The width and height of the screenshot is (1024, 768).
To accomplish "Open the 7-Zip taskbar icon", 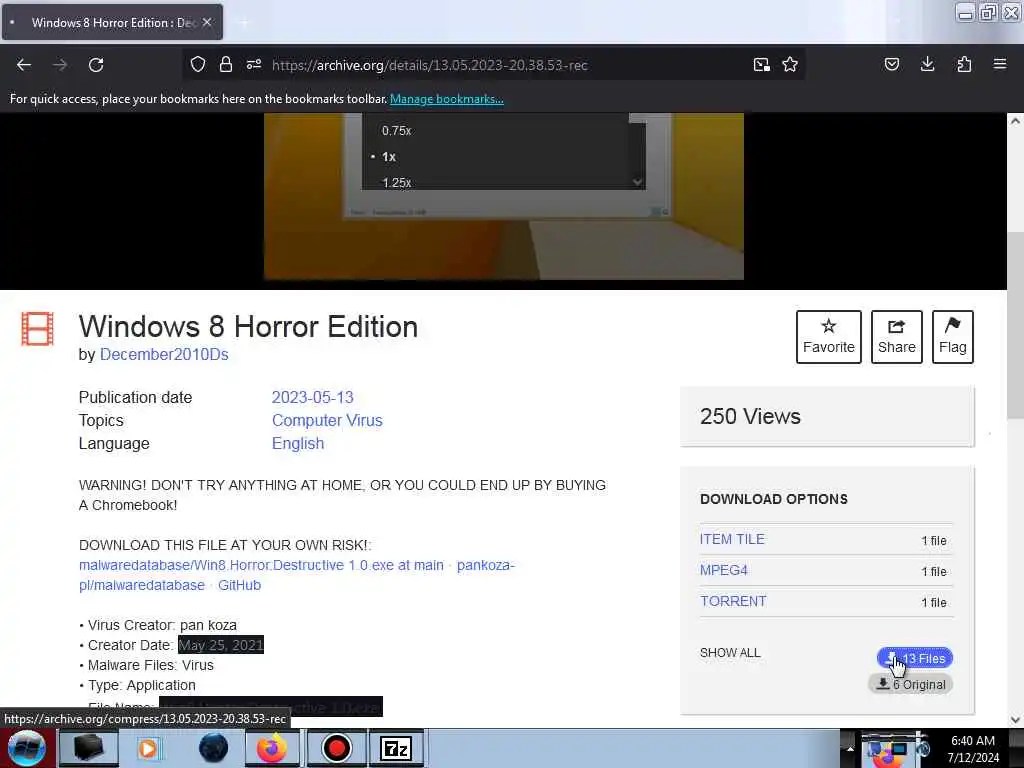I will tap(396, 748).
